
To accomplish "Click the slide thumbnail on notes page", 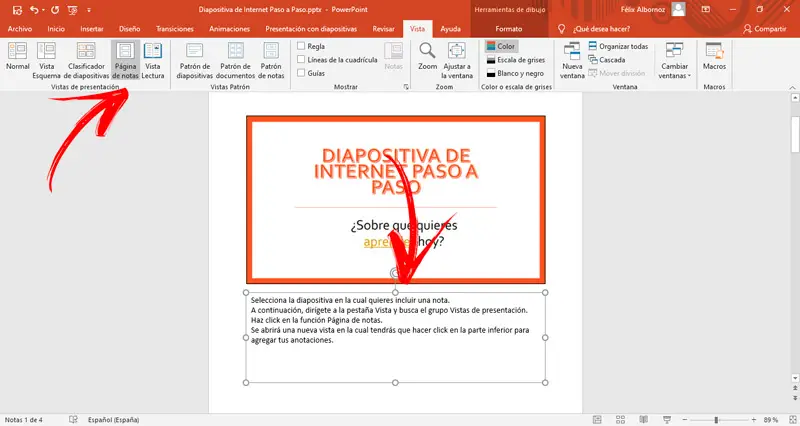I will [x=395, y=199].
